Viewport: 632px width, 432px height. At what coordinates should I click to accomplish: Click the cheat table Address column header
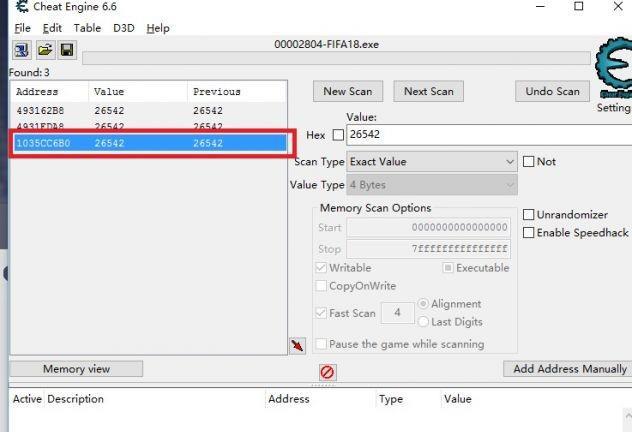click(289, 399)
